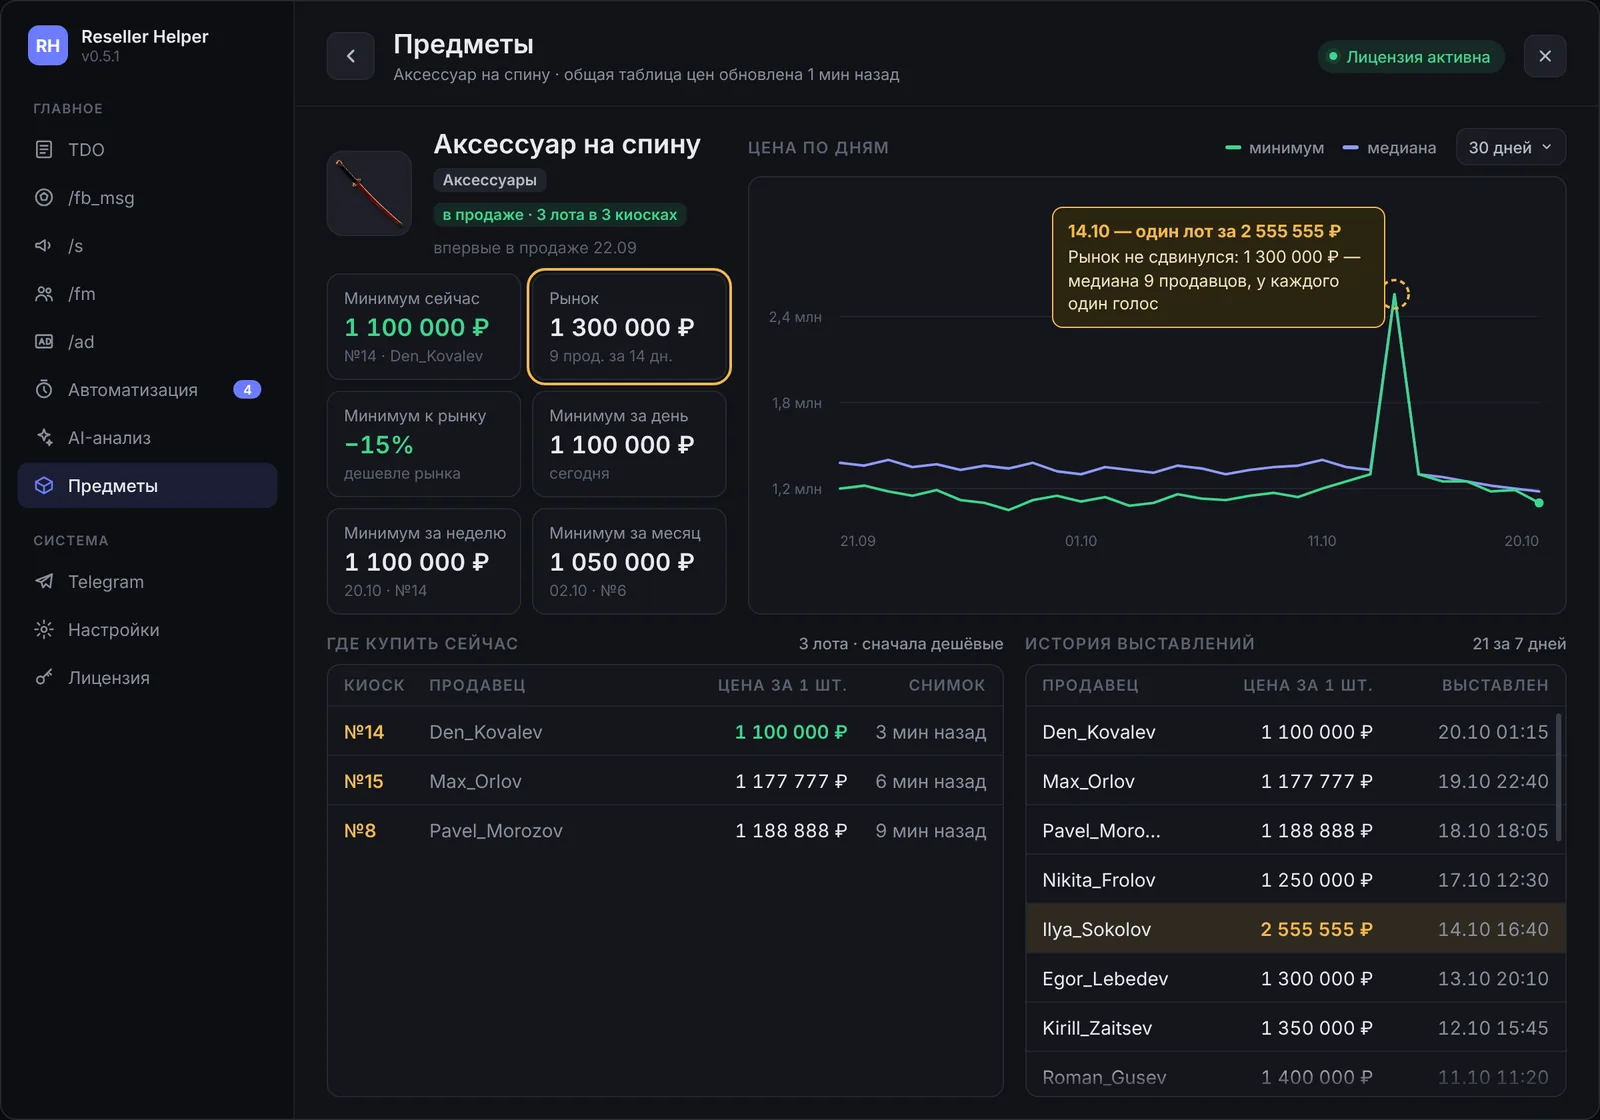Open Telegram section in sidebar
This screenshot has width=1600, height=1120.
point(148,582)
